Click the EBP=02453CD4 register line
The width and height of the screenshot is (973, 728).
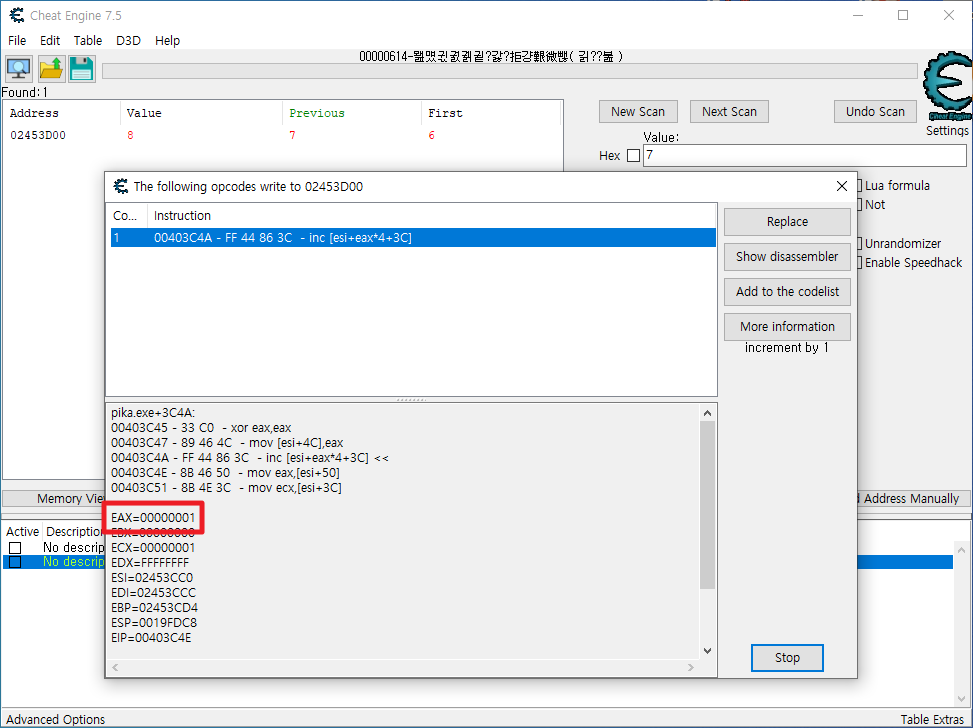(x=155, y=607)
